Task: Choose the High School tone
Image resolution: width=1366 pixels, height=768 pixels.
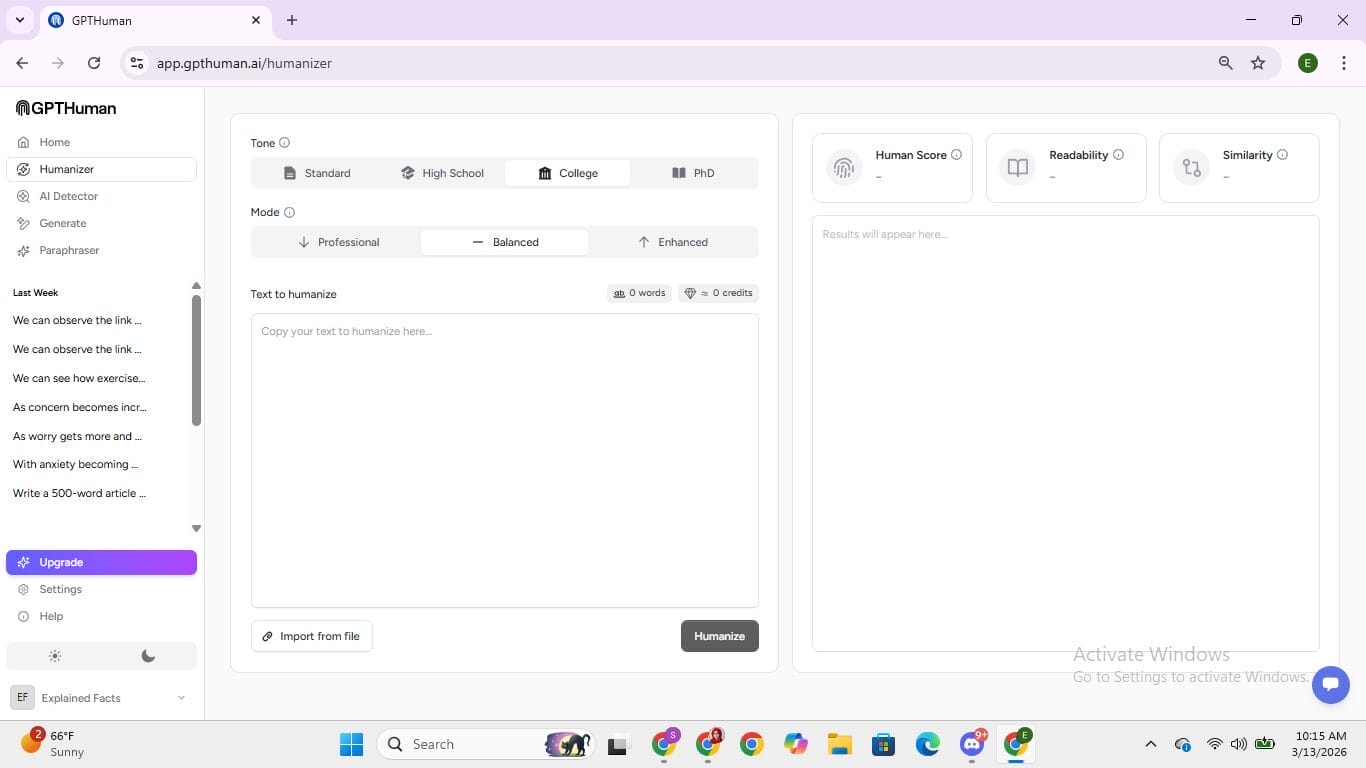Action: pyautogui.click(x=442, y=173)
